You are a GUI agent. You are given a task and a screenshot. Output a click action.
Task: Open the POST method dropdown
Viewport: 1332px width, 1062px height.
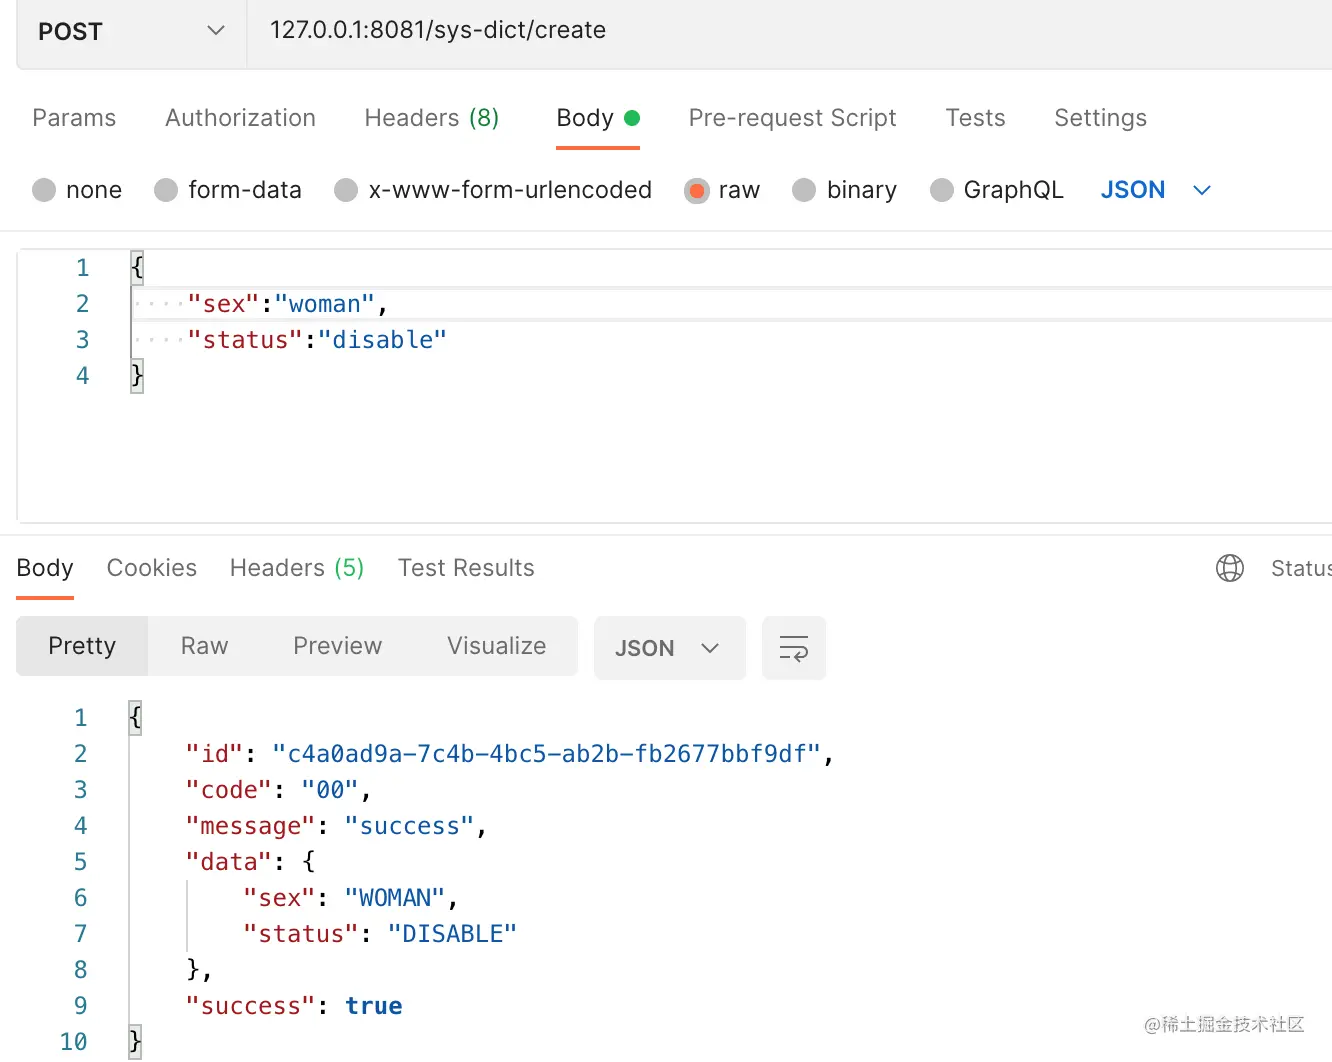(130, 31)
